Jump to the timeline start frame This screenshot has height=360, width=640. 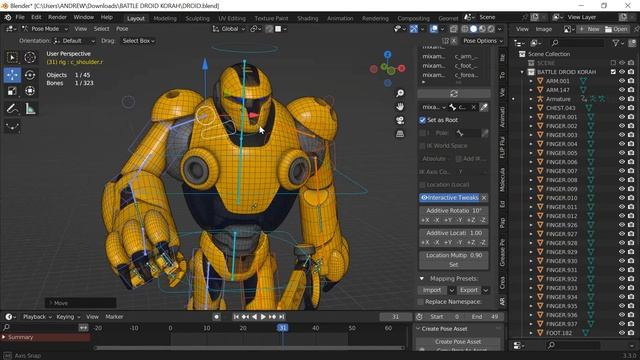[x=236, y=317]
